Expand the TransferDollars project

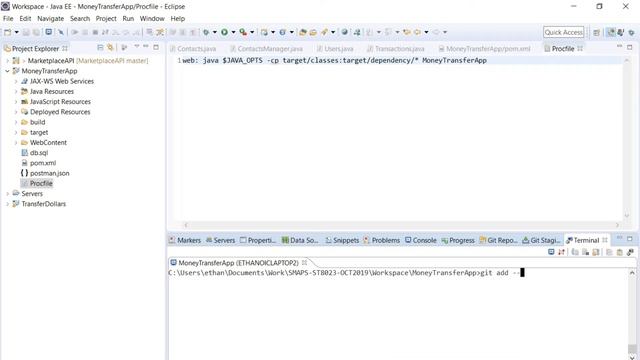(x=7, y=204)
